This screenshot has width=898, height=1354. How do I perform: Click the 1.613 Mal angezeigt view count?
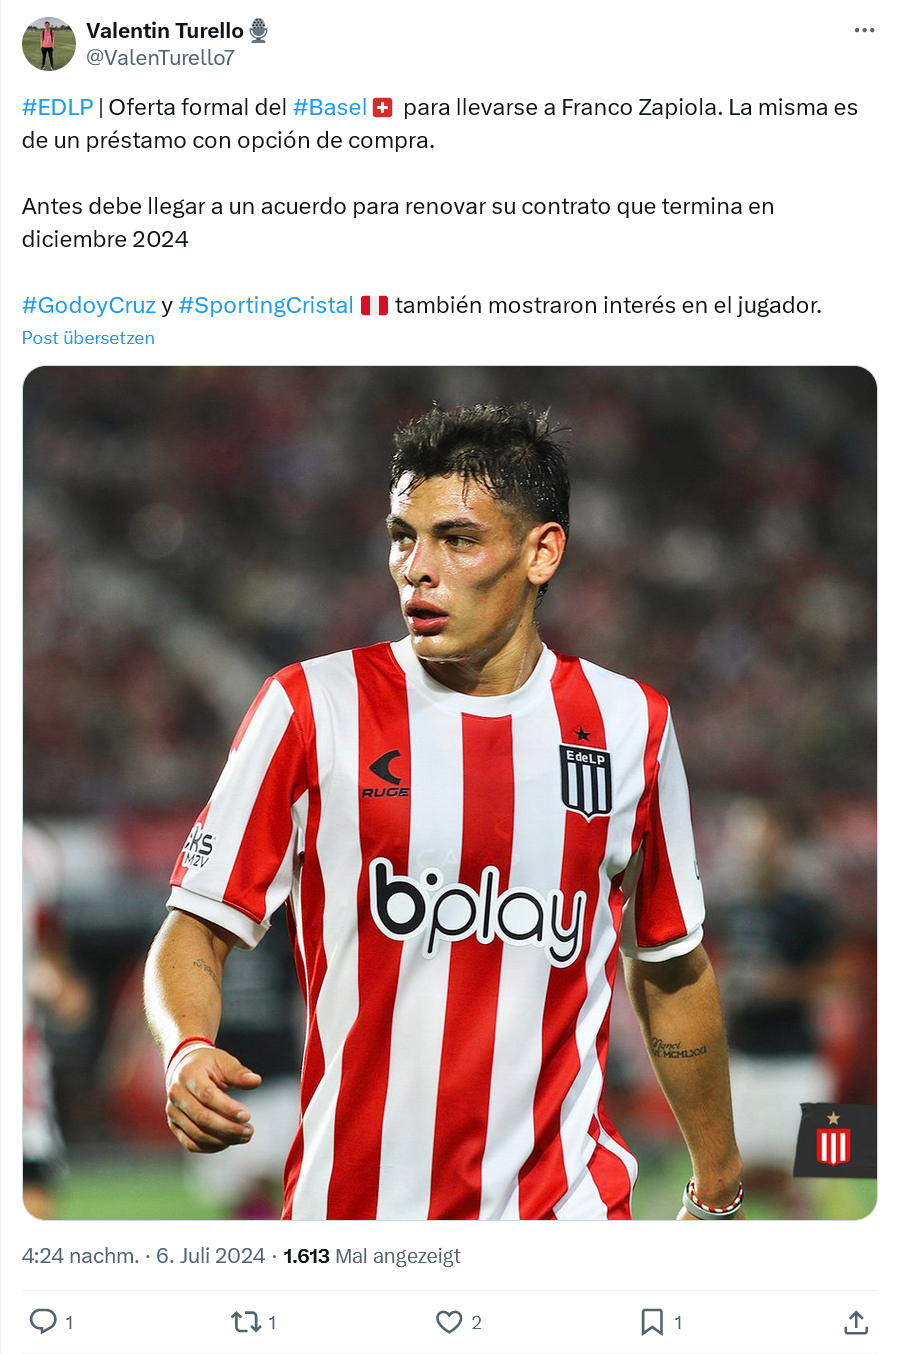pyautogui.click(x=372, y=1256)
